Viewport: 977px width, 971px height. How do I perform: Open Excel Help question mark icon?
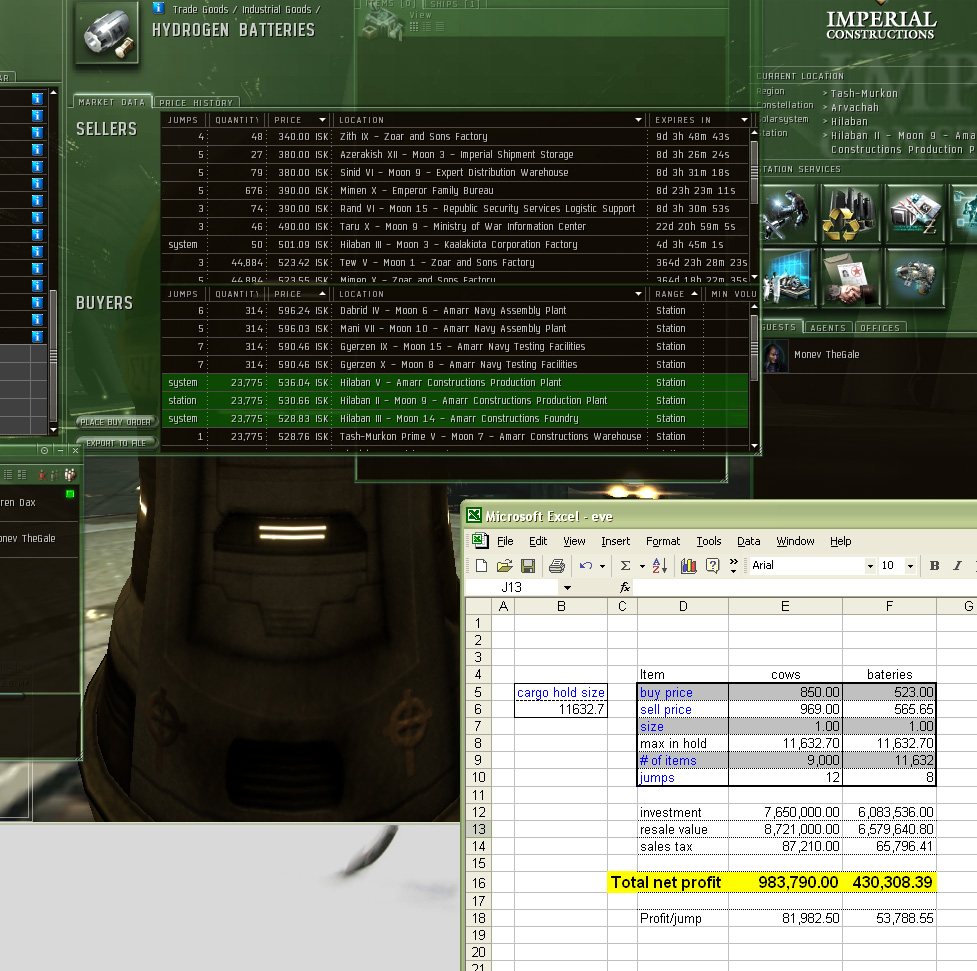click(712, 565)
